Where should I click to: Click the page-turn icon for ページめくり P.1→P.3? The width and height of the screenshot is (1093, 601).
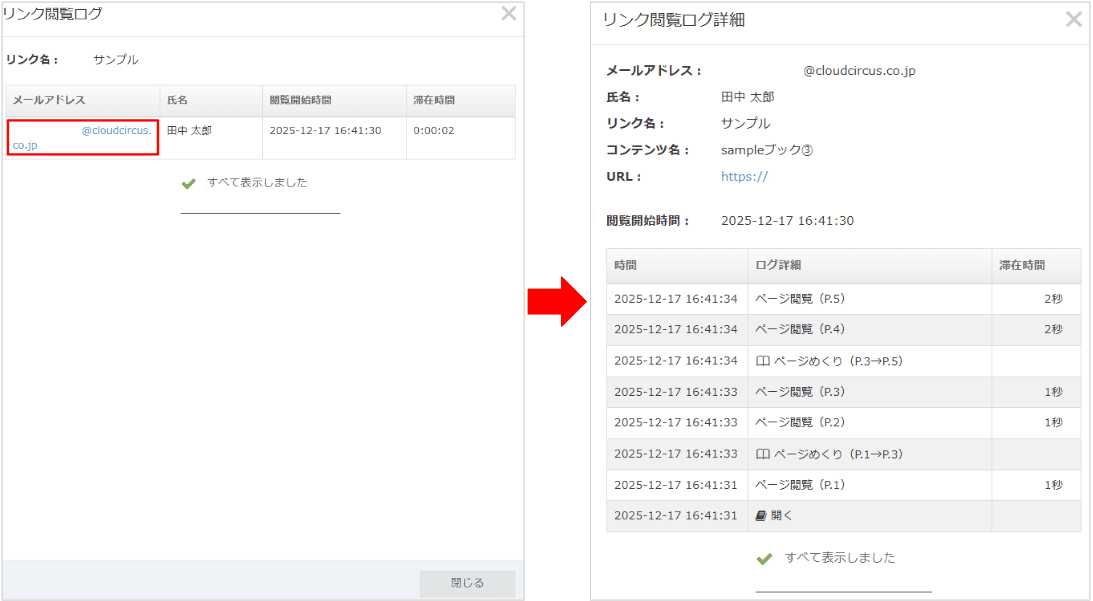pyautogui.click(x=760, y=453)
